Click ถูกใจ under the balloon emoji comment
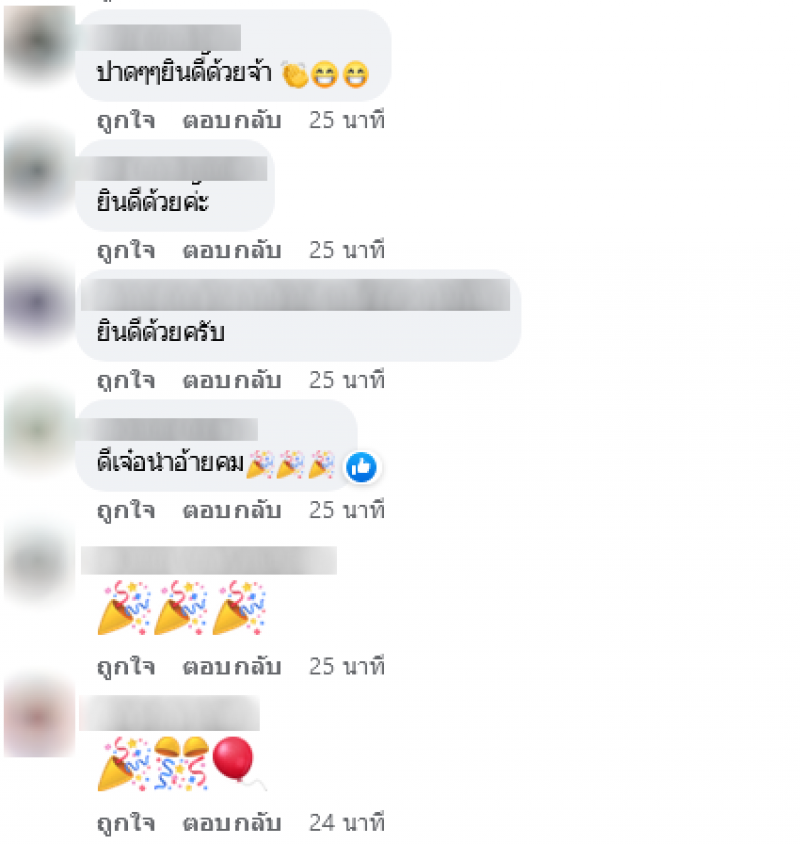 126,823
